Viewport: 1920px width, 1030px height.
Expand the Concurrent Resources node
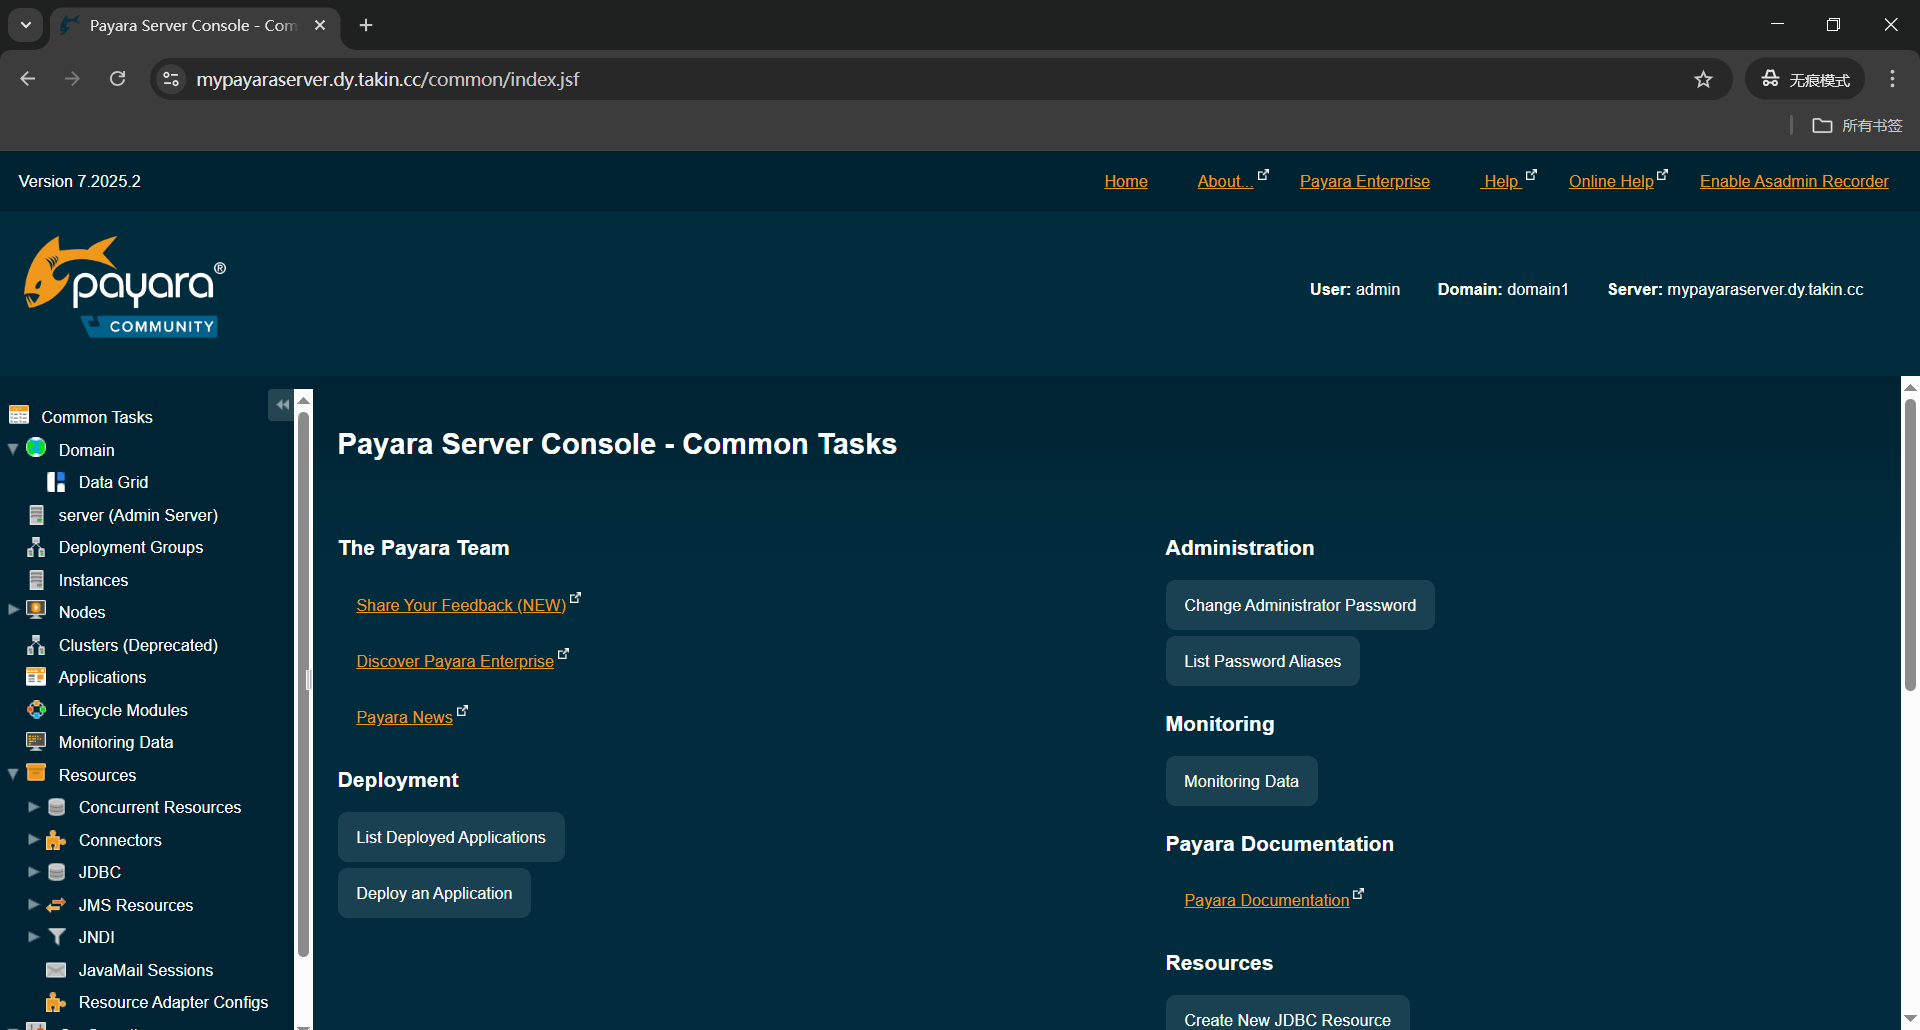click(x=33, y=807)
